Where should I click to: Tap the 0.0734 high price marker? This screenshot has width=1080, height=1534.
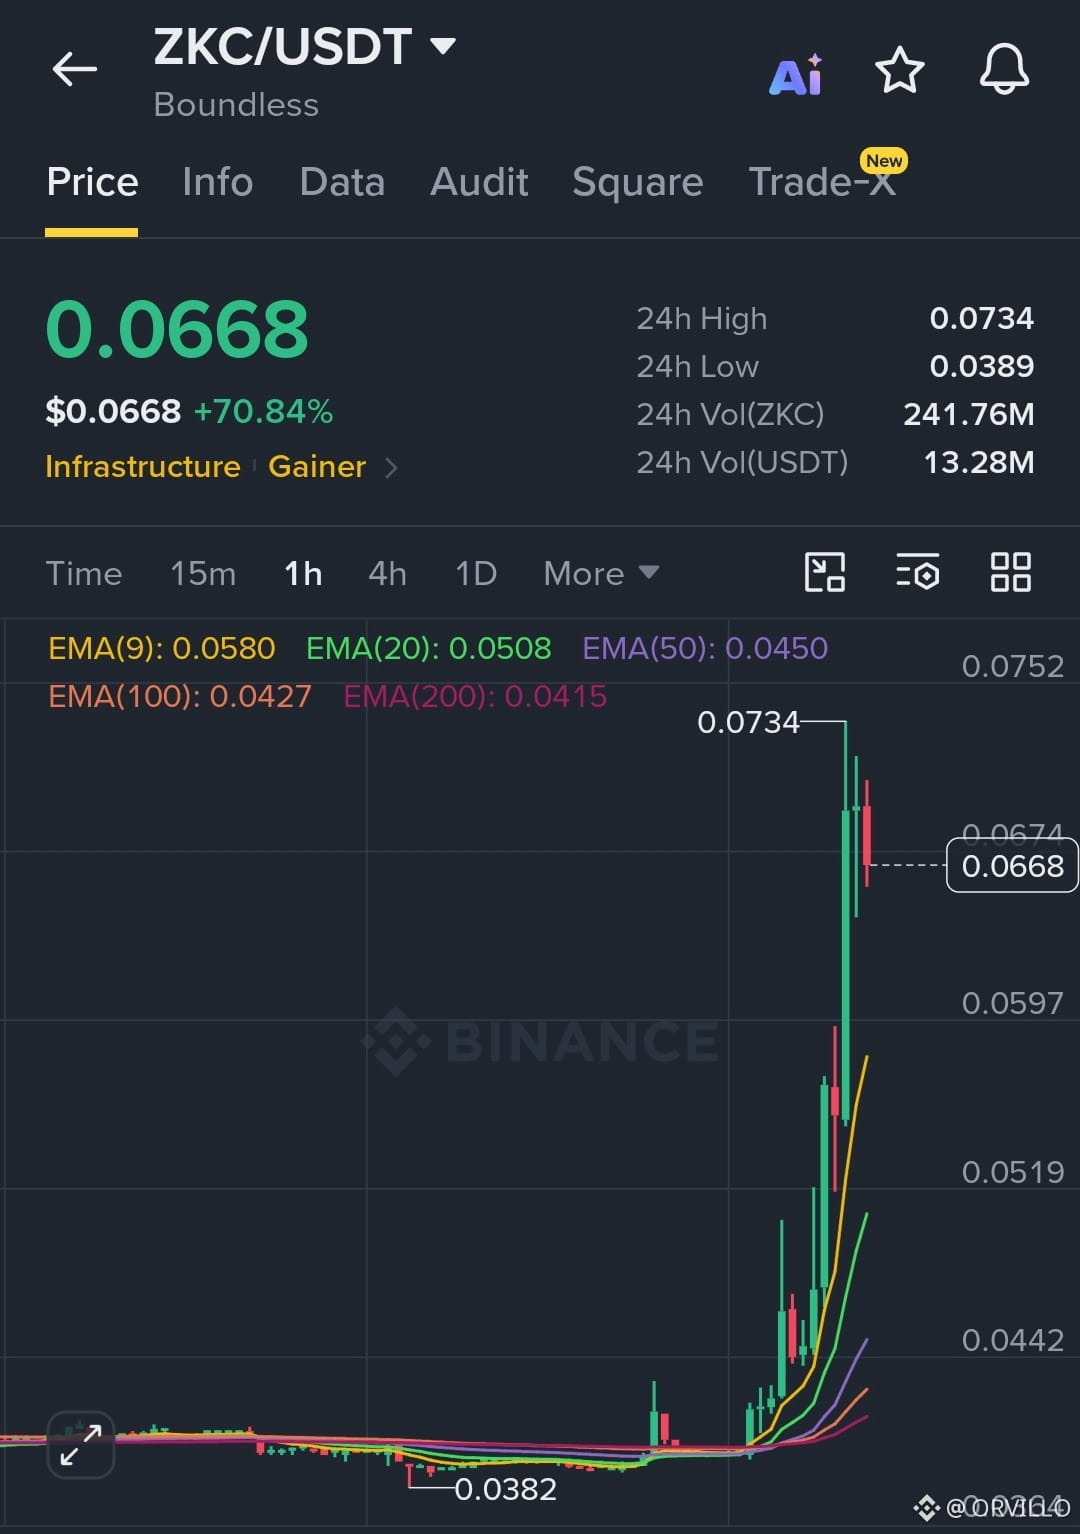(748, 721)
